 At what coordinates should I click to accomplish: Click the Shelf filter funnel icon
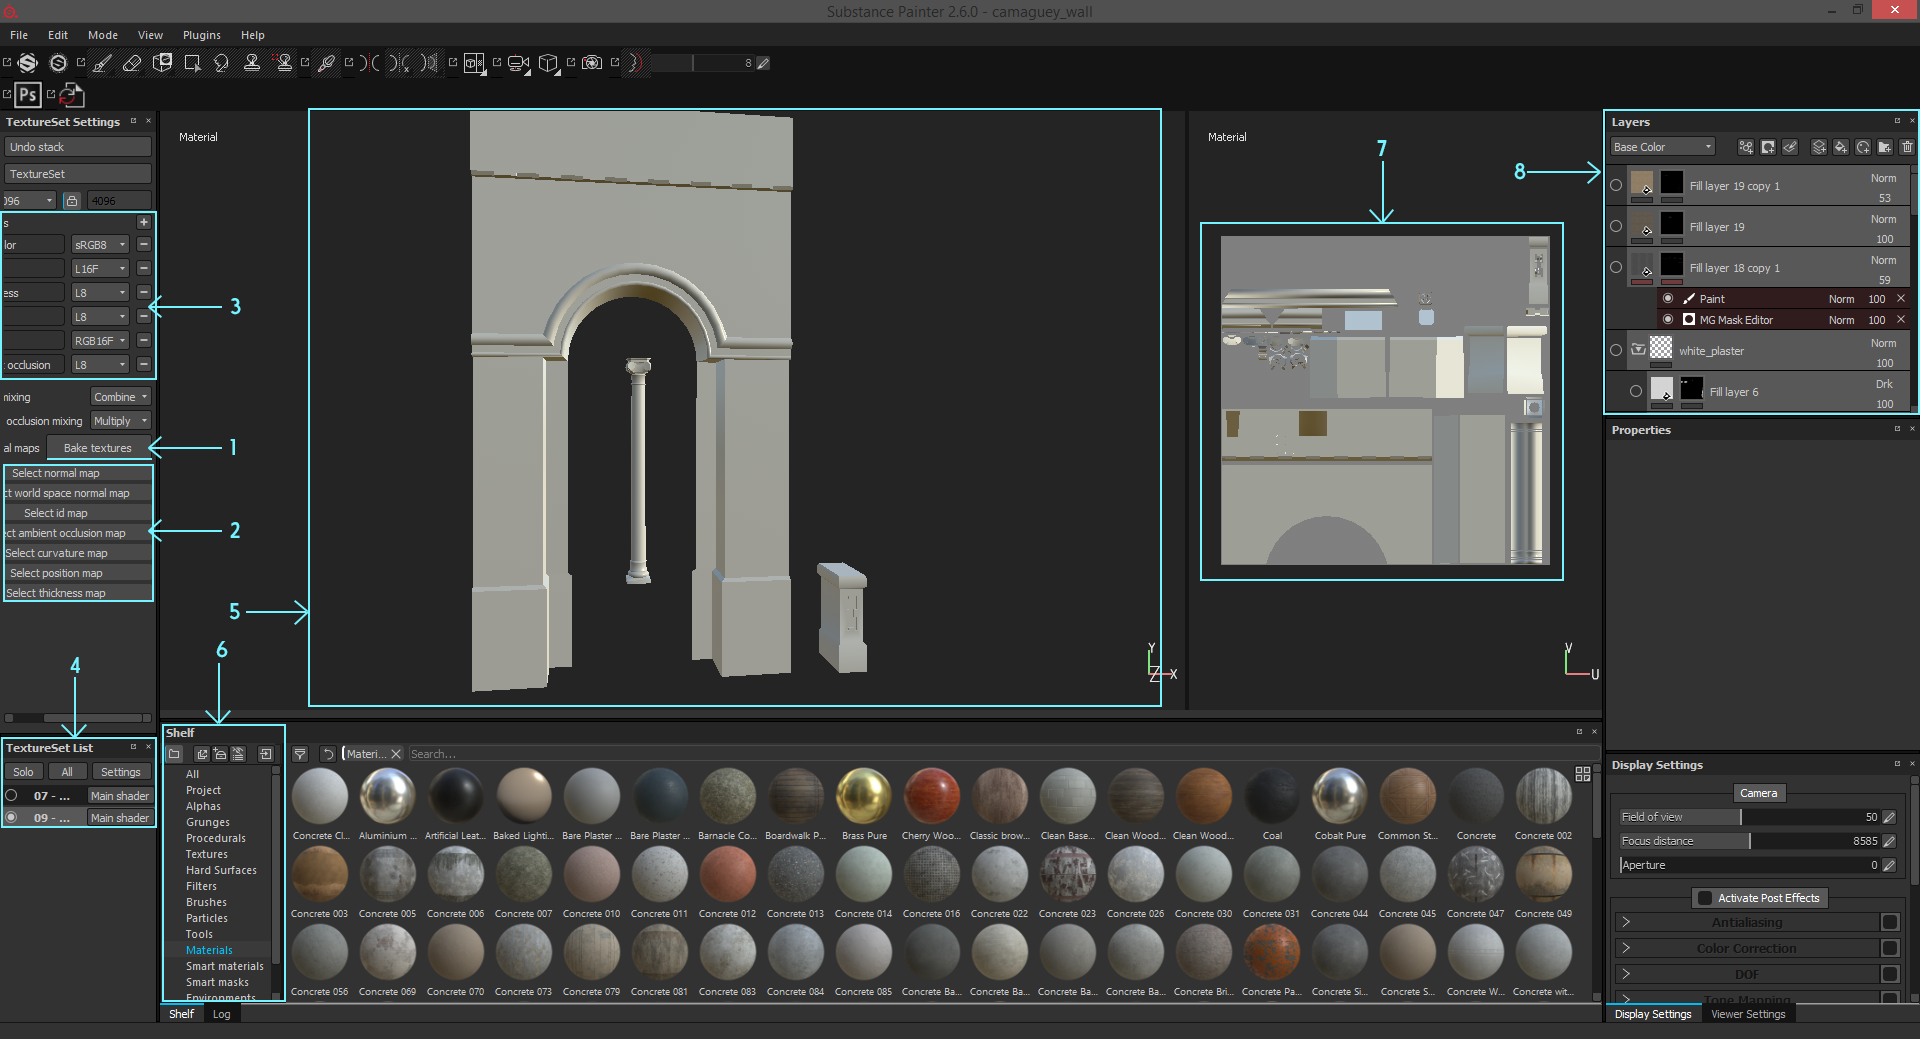pyautogui.click(x=300, y=754)
